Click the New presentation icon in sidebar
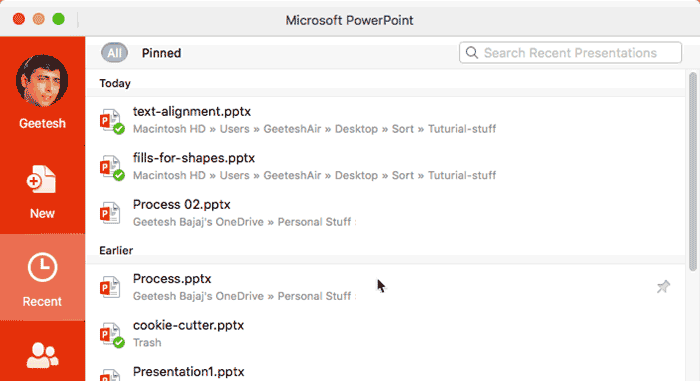Image resolution: width=700 pixels, height=381 pixels. (x=42, y=180)
